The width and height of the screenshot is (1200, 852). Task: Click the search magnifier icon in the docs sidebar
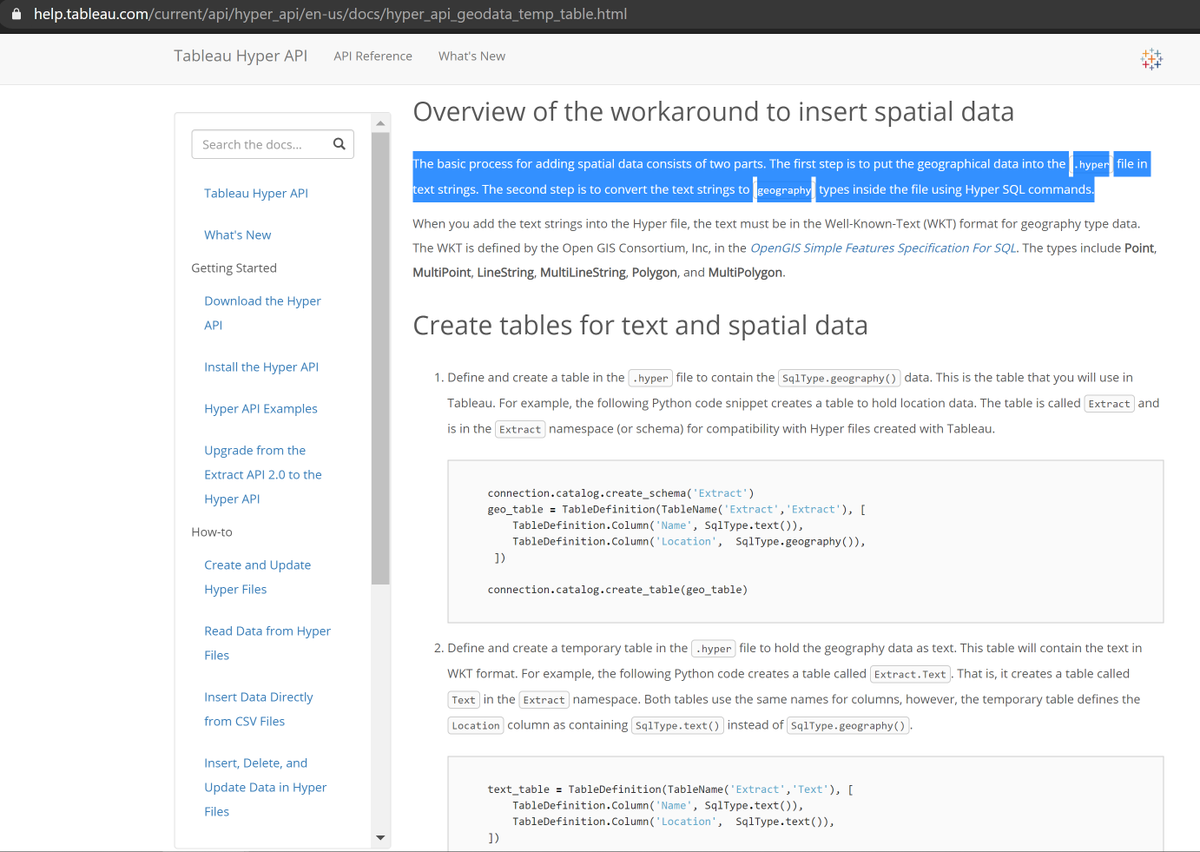(x=339, y=144)
